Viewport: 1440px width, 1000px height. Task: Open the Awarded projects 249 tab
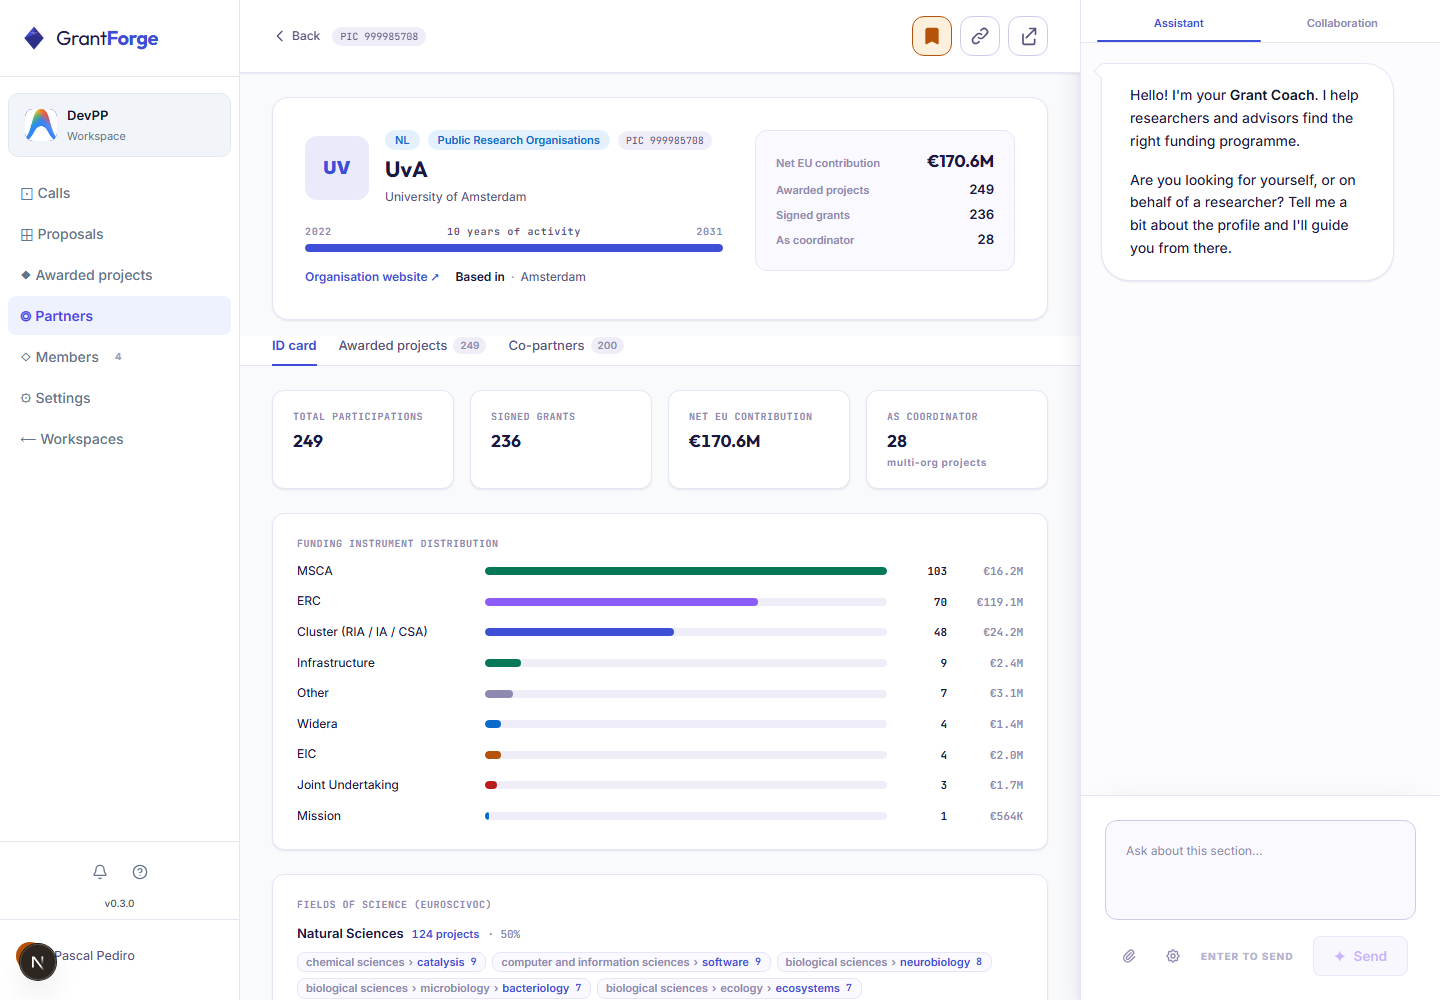click(x=411, y=346)
